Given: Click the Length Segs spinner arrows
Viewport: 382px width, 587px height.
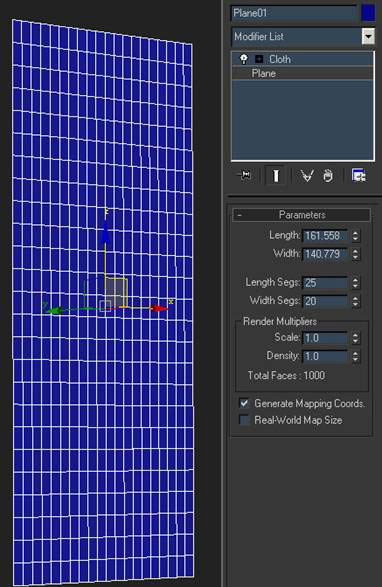Looking at the screenshot, I should coord(355,283).
